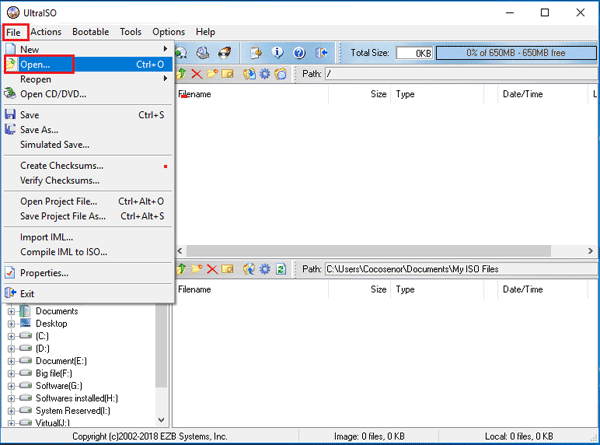Viewport: 600px width, 445px height.
Task: Choose Open Project File... menu entry
Action: pyautogui.click(x=88, y=201)
